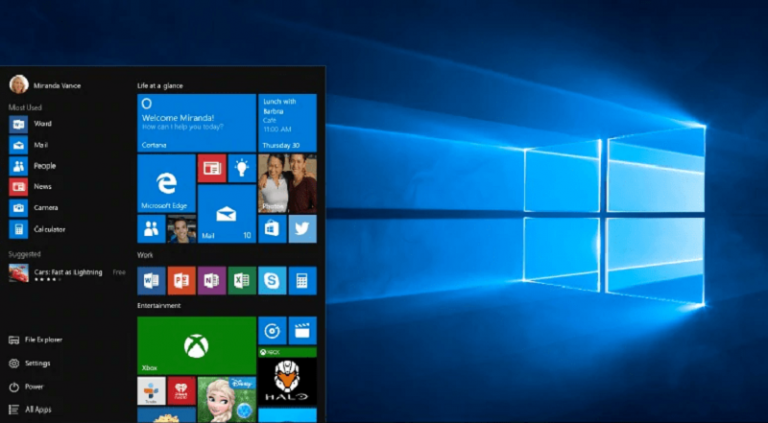Open the calendar tile showing Thursday 30

287,122
